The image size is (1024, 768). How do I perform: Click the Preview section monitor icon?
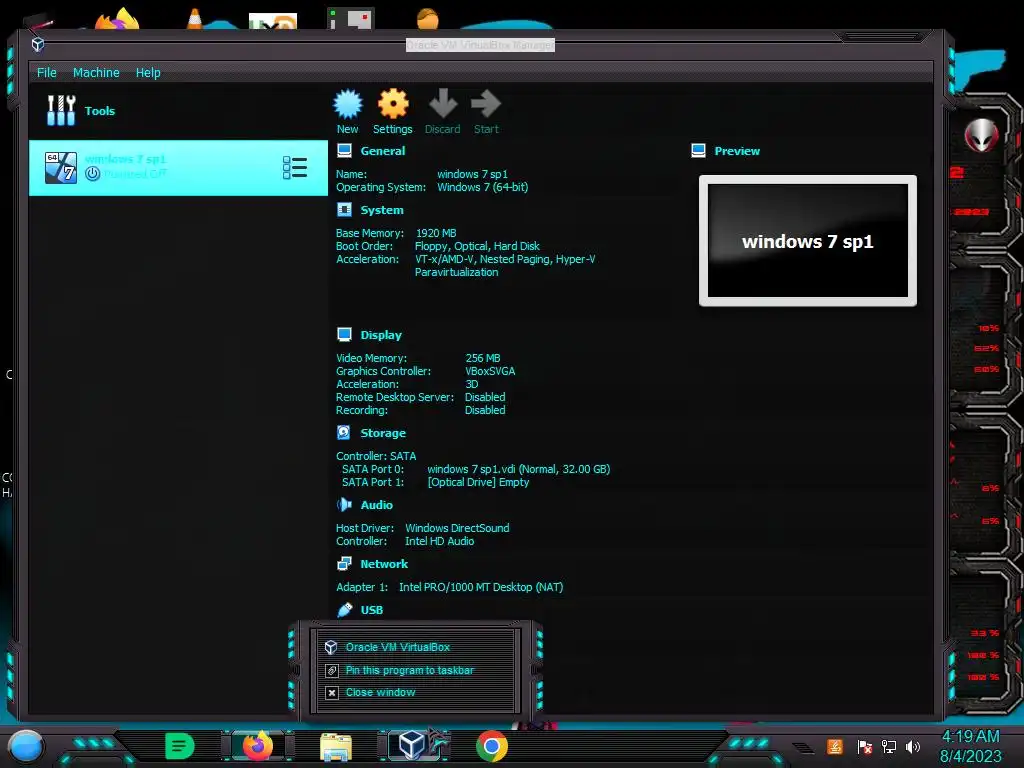698,151
